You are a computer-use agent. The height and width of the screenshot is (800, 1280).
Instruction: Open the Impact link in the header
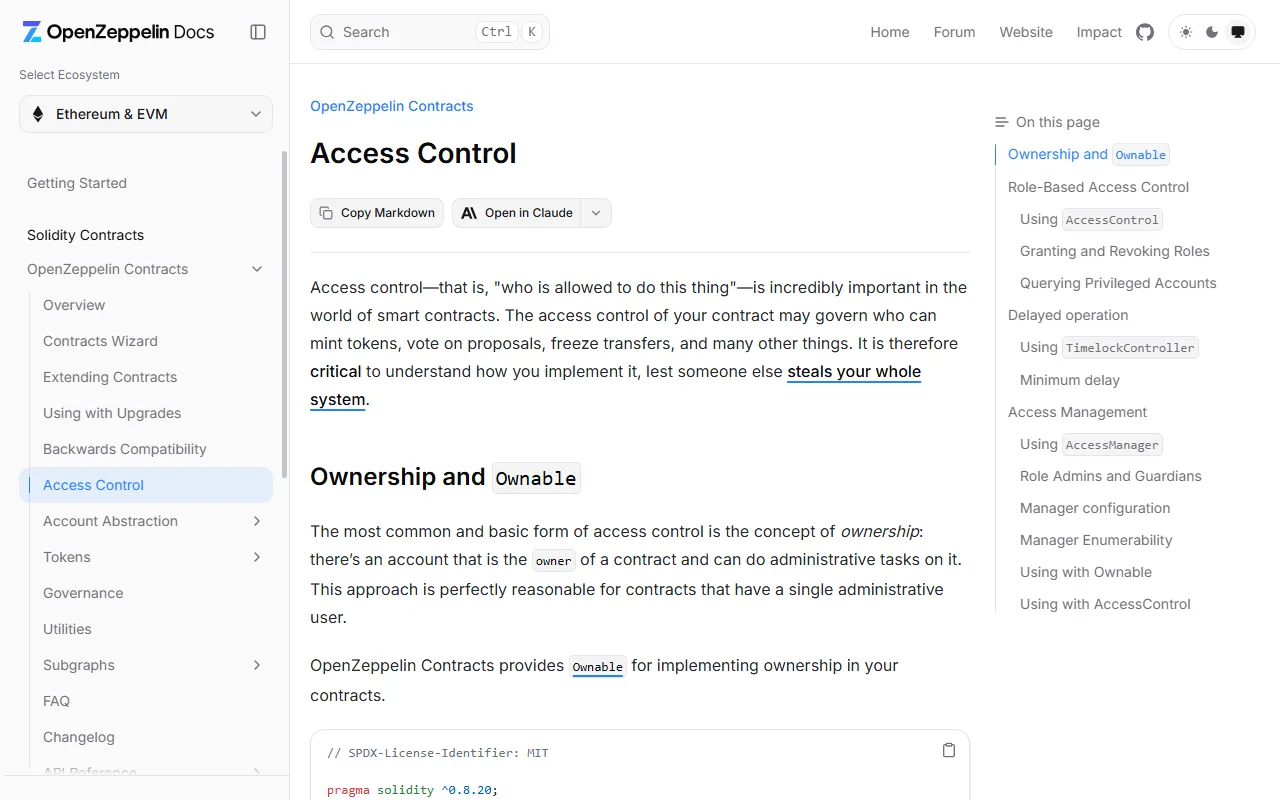coord(1099,32)
